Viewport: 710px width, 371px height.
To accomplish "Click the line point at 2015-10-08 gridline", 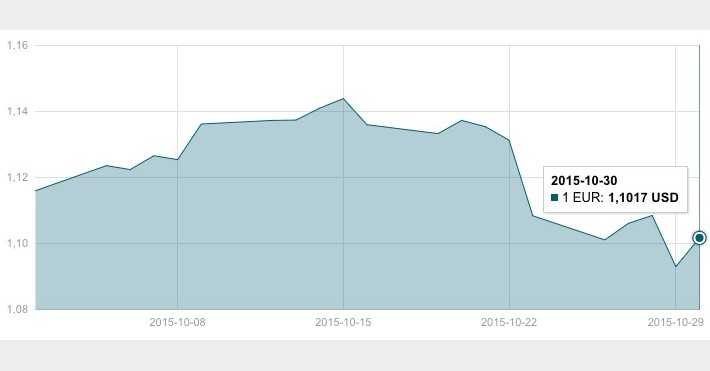I will pyautogui.click(x=177, y=159).
